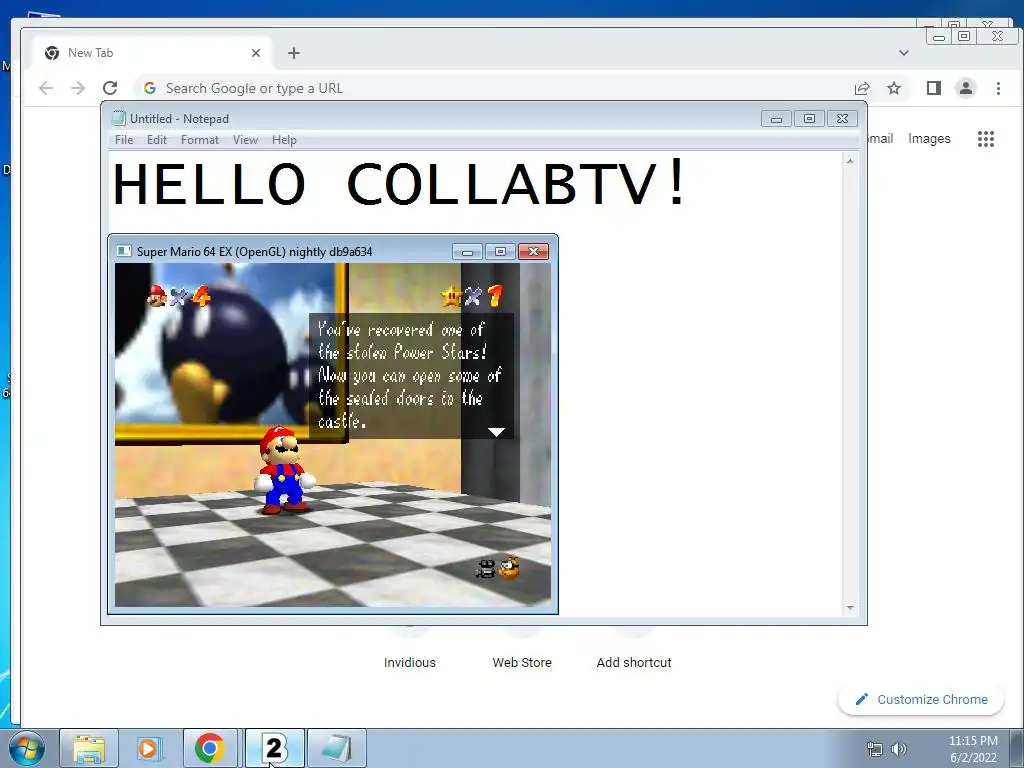
Task: Go forward in Chrome
Action: click(78, 88)
